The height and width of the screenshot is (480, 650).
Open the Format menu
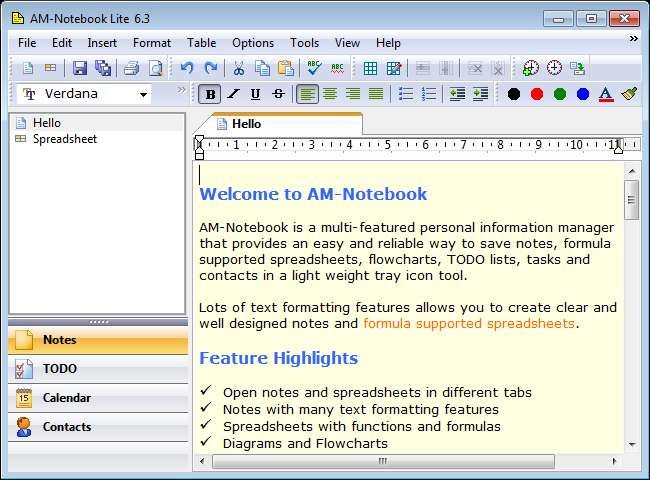(x=152, y=43)
